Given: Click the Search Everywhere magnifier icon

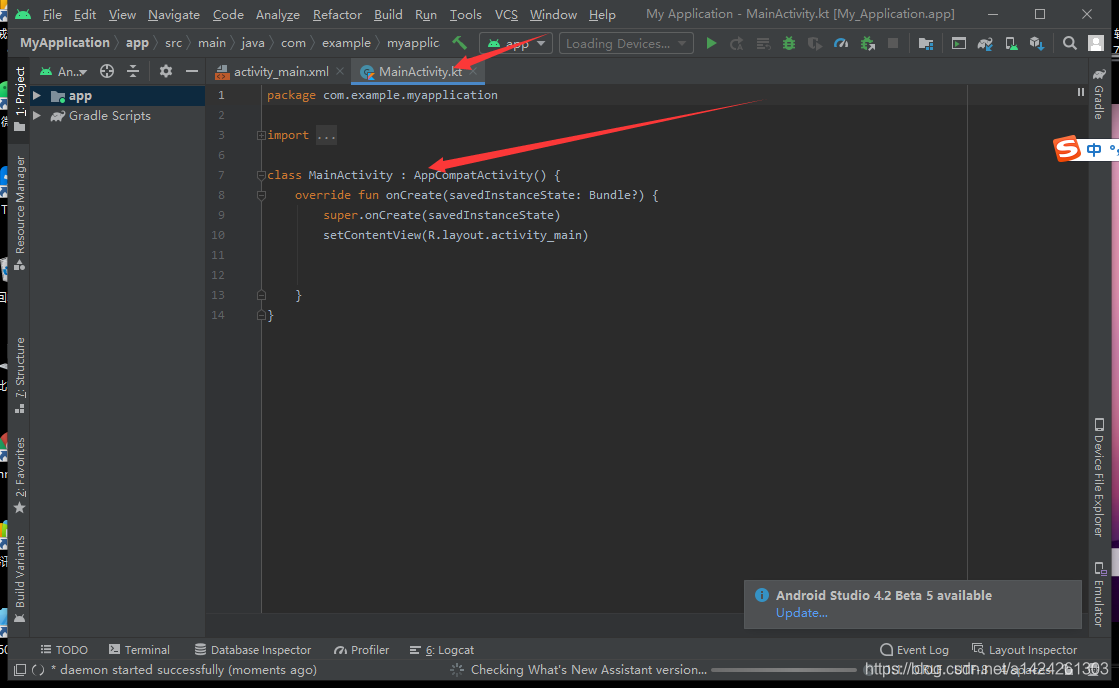Looking at the screenshot, I should (x=1069, y=44).
